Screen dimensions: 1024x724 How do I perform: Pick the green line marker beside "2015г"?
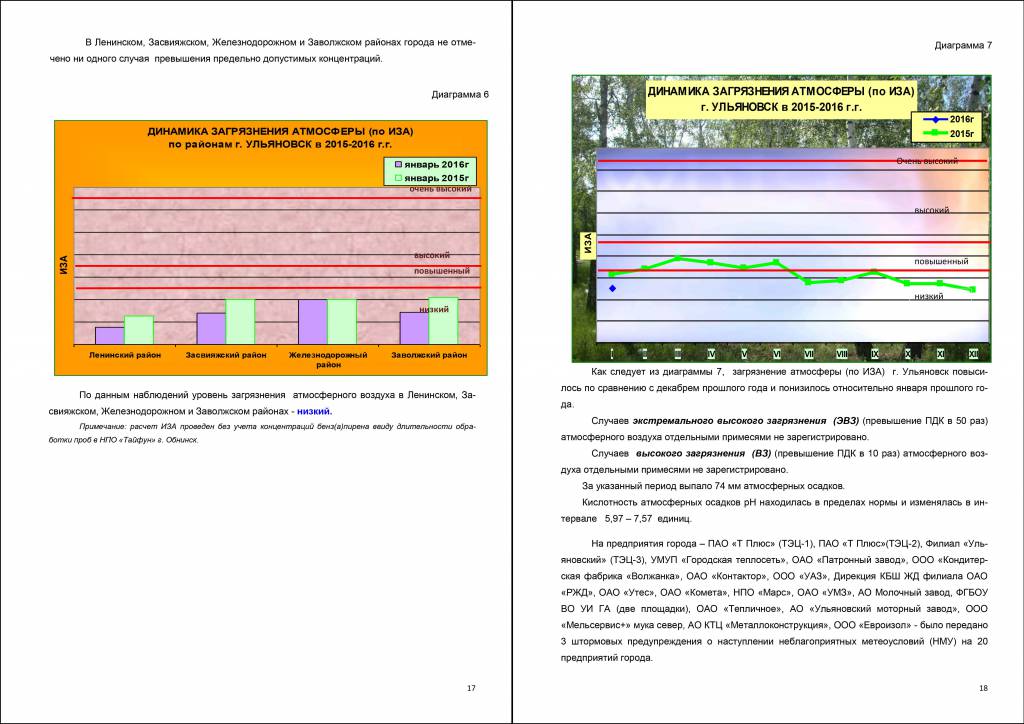pos(935,133)
